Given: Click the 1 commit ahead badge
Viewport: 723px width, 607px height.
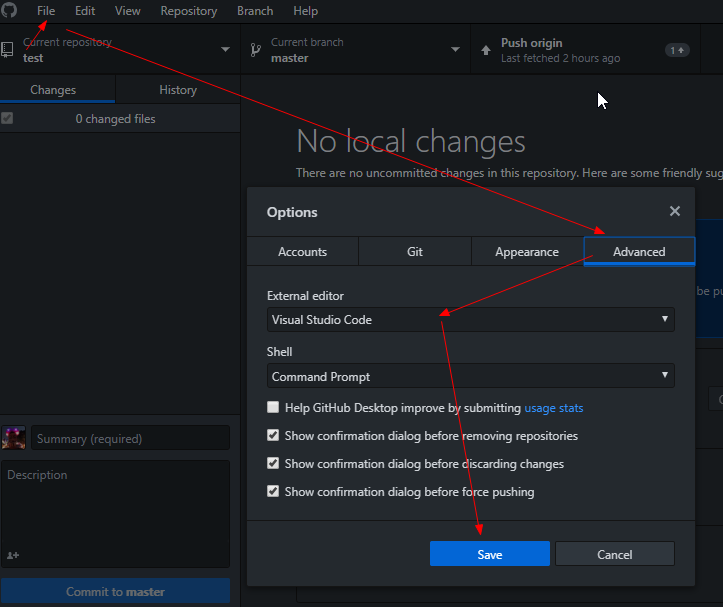Looking at the screenshot, I should point(677,50).
